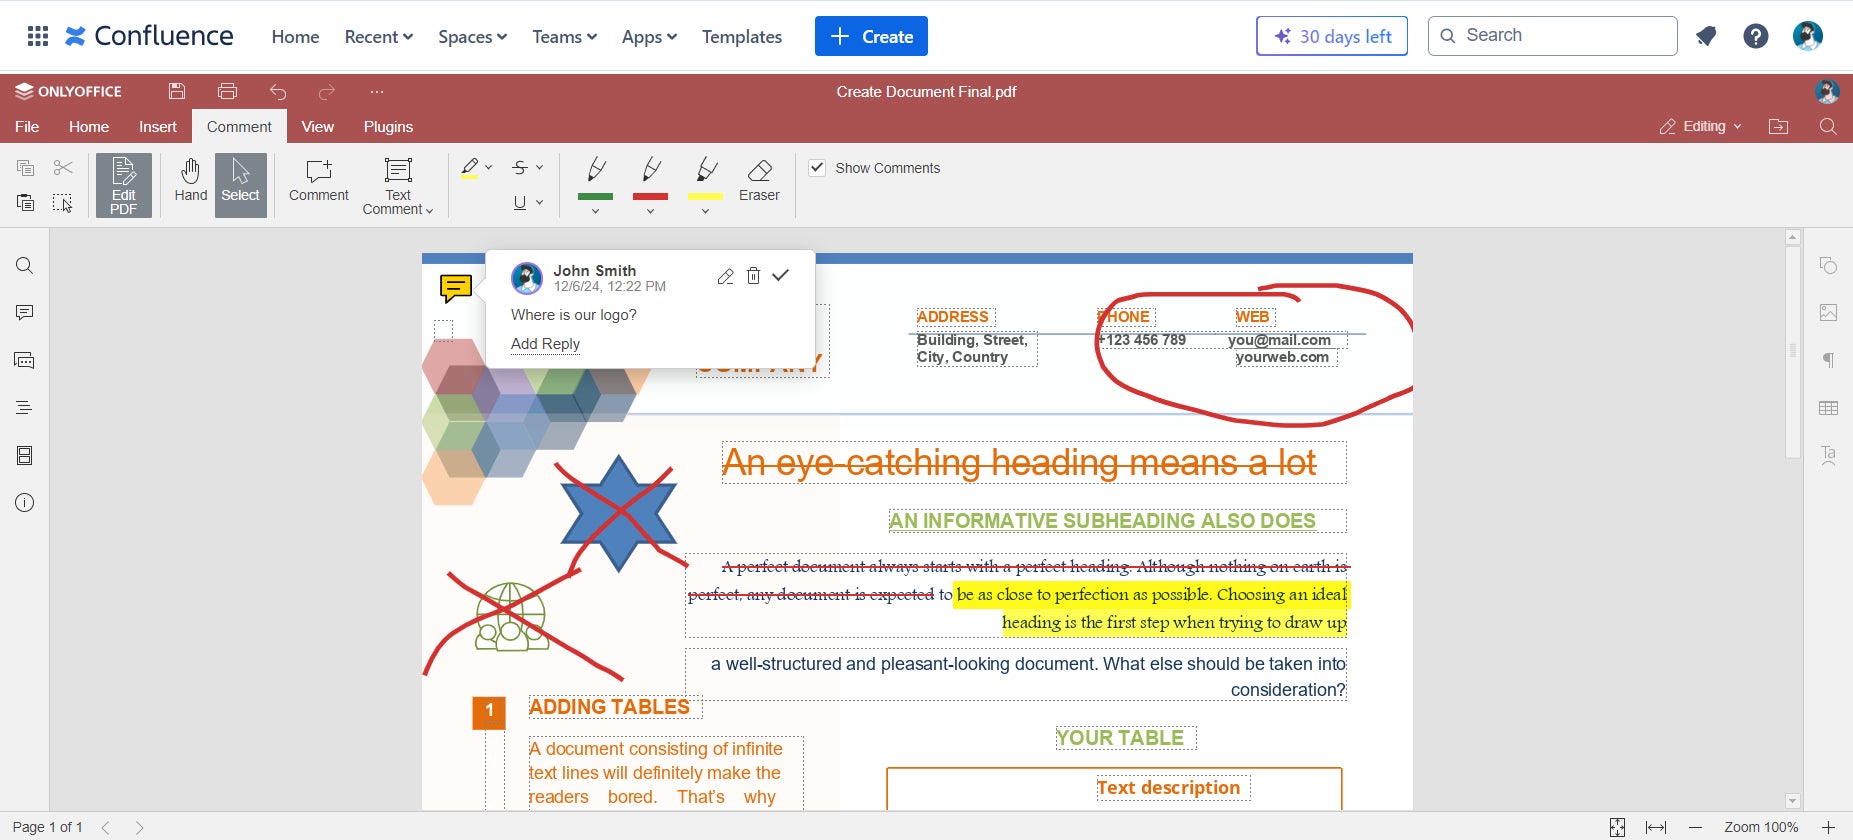The height and width of the screenshot is (840, 1853).
Task: Activate the Edit PDF tool
Action: coord(124,185)
